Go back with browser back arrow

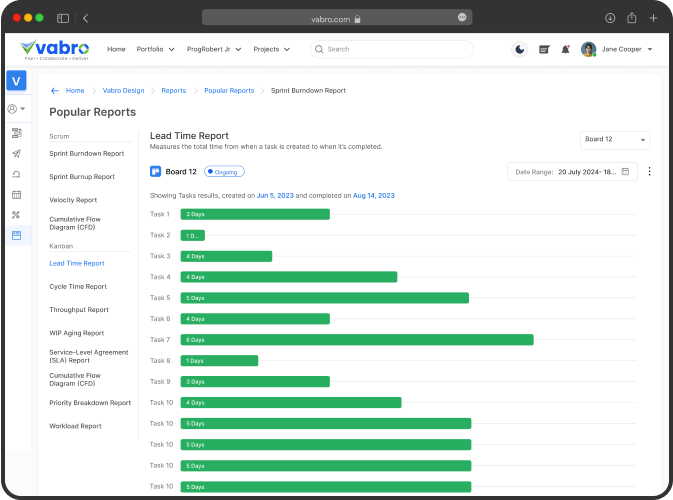[x=85, y=18]
